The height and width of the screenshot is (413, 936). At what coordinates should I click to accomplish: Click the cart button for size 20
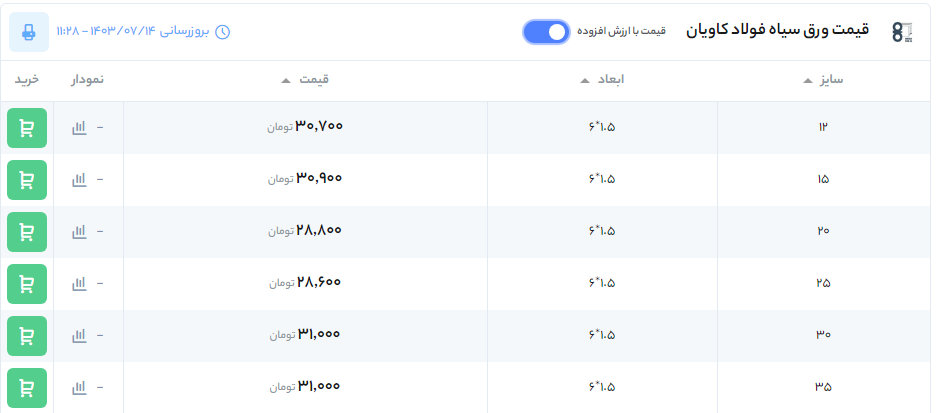[27, 231]
